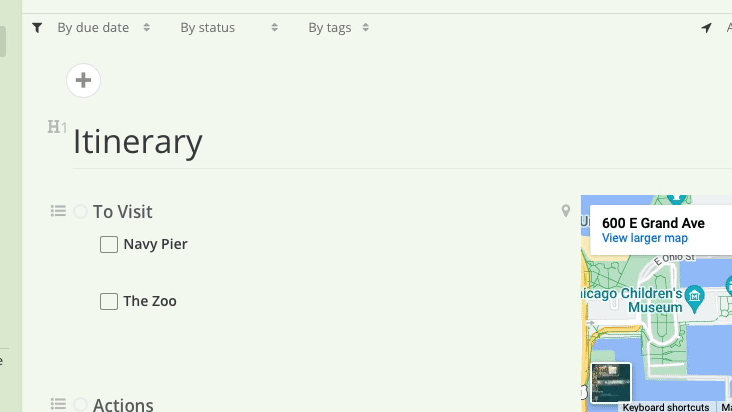Click the navigation arrow icon at top right
The image size is (732, 412).
(x=706, y=28)
